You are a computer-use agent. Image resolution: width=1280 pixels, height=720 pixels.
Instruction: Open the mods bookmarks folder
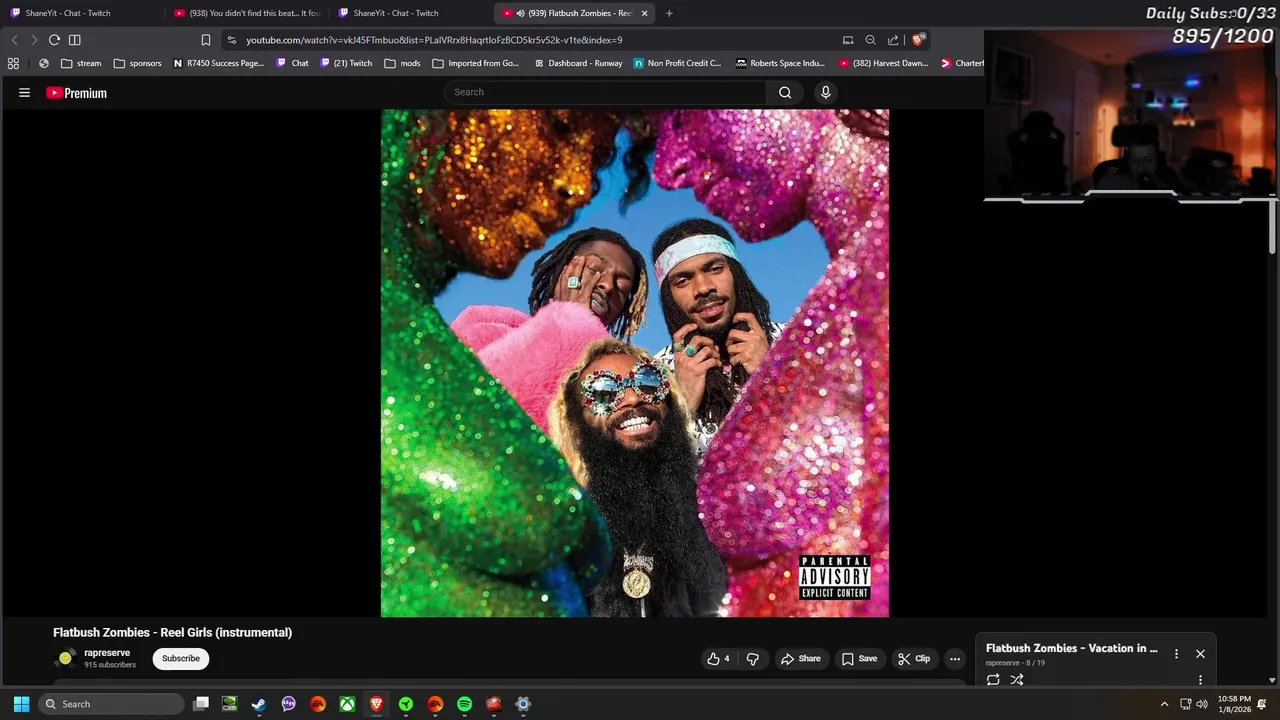tap(403, 63)
